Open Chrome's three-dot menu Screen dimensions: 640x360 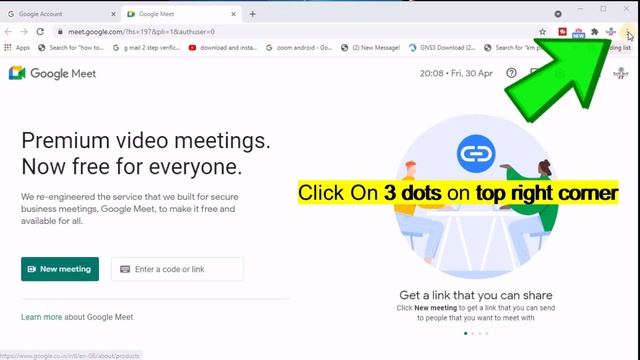coord(627,31)
